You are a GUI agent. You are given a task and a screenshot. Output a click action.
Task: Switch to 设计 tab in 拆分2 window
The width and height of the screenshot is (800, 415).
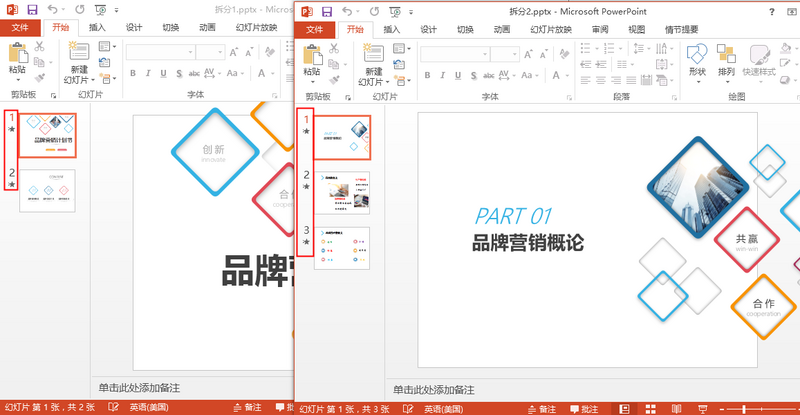point(428,30)
